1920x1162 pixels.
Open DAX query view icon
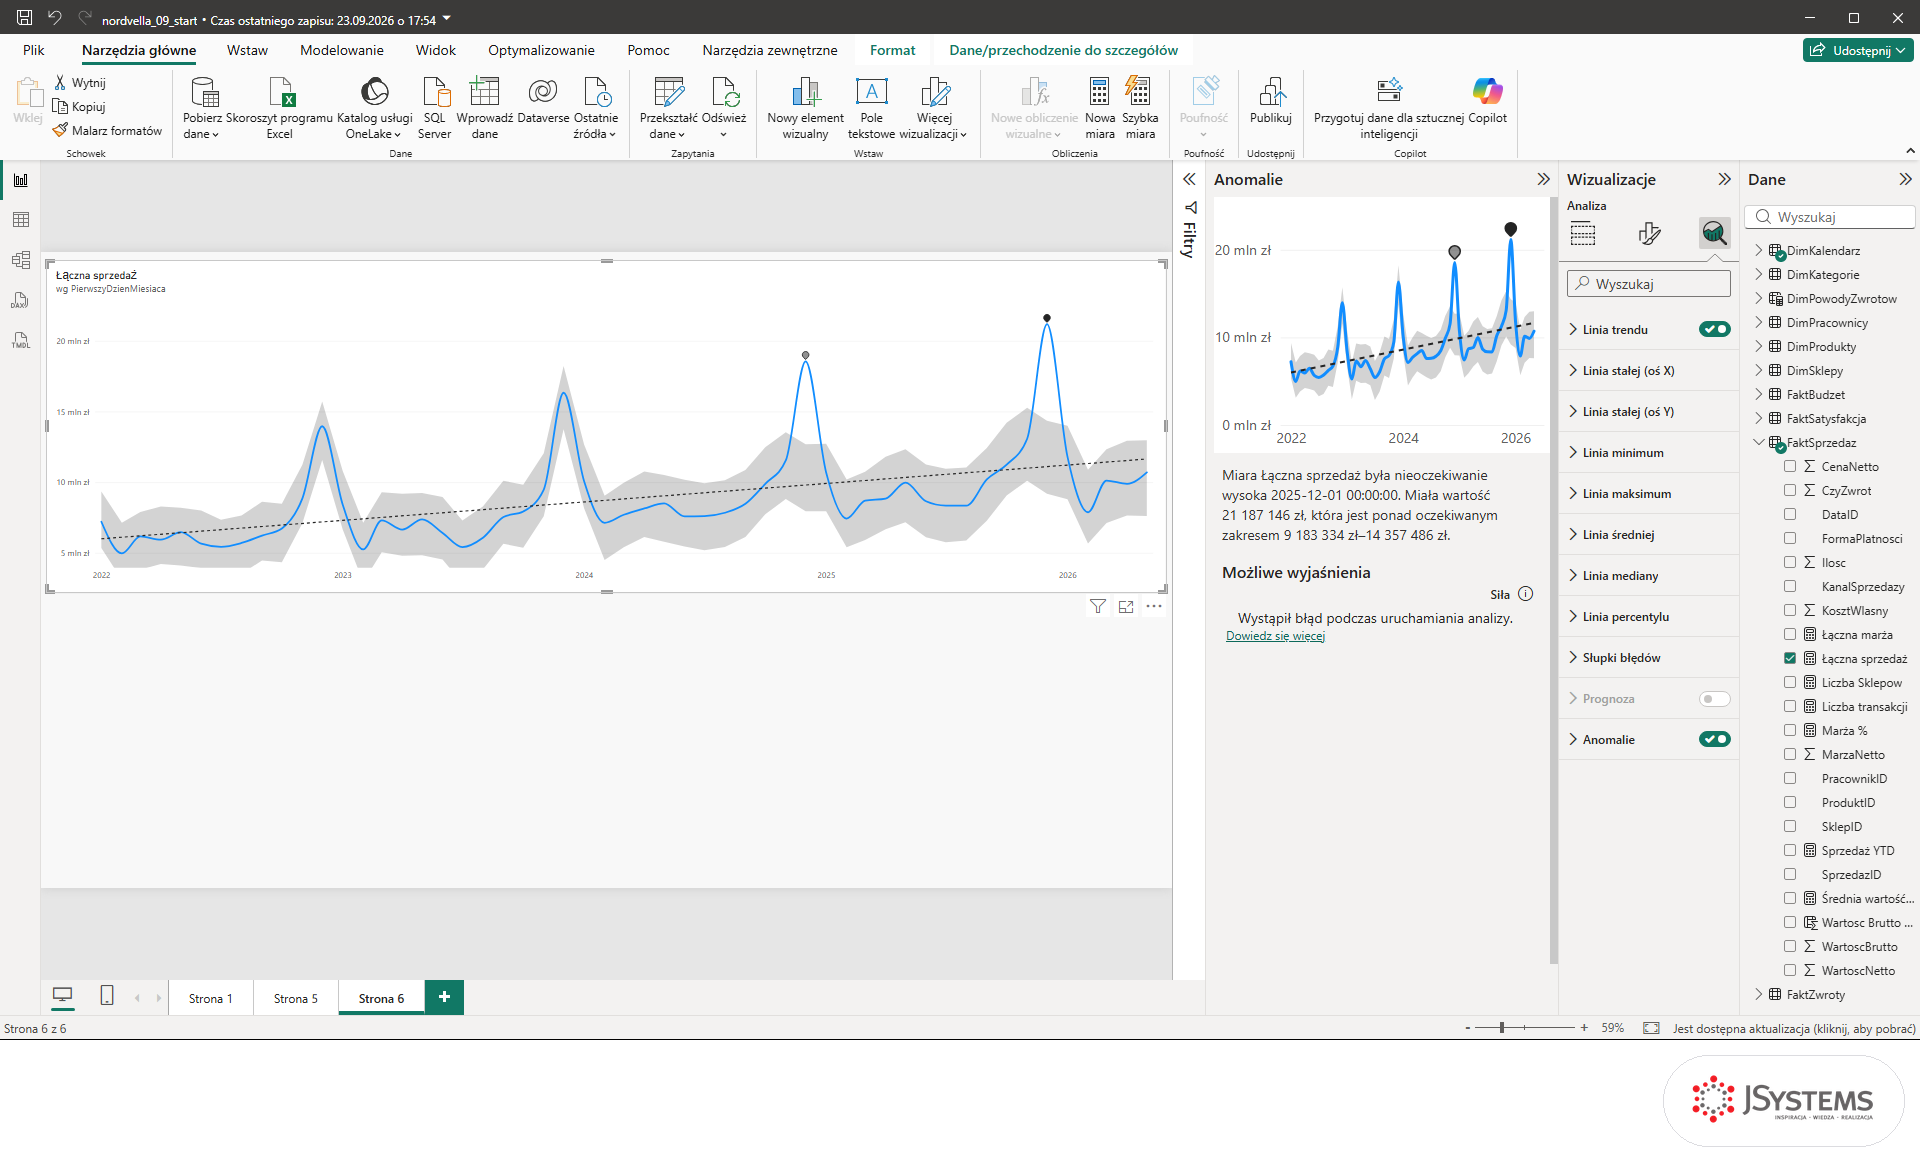click(x=21, y=300)
